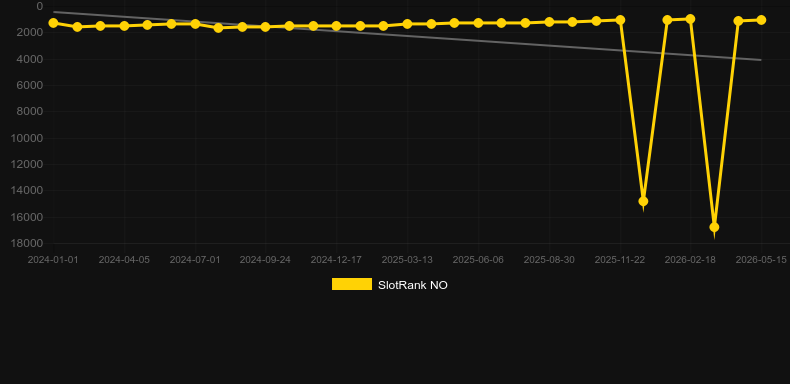Screen dimensions: 790x384
Task: Select the data point at 2024-07-01
Action: pyautogui.click(x=195, y=24)
